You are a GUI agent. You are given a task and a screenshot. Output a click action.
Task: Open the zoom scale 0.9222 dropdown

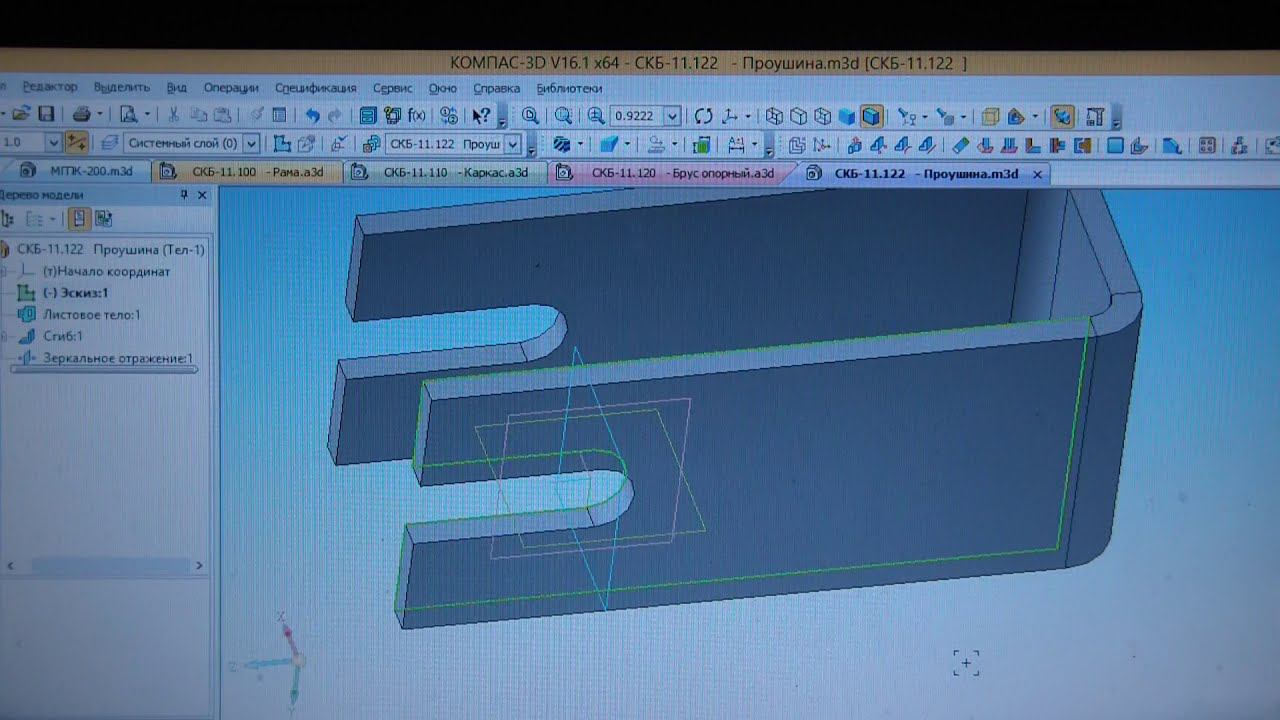672,116
